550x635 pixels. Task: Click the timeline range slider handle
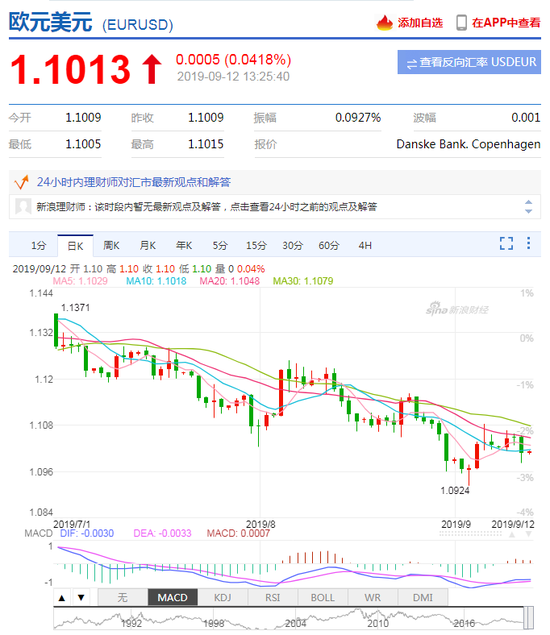point(528,618)
